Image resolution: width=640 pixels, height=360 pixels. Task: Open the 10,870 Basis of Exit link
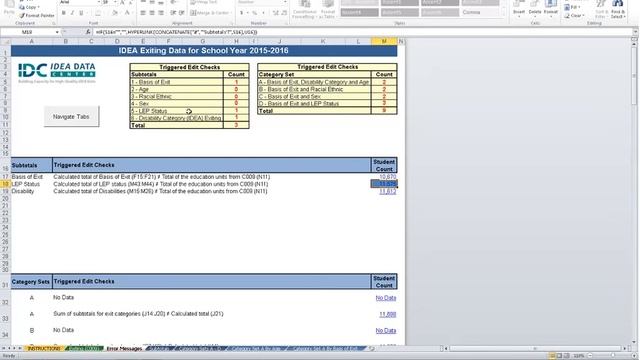(x=387, y=177)
